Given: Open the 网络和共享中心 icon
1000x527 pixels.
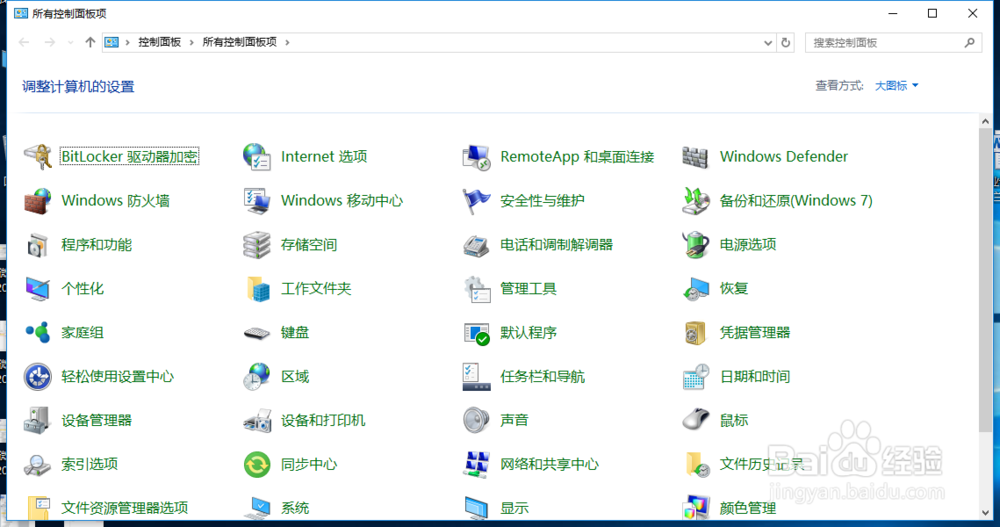Looking at the screenshot, I should 476,465.
